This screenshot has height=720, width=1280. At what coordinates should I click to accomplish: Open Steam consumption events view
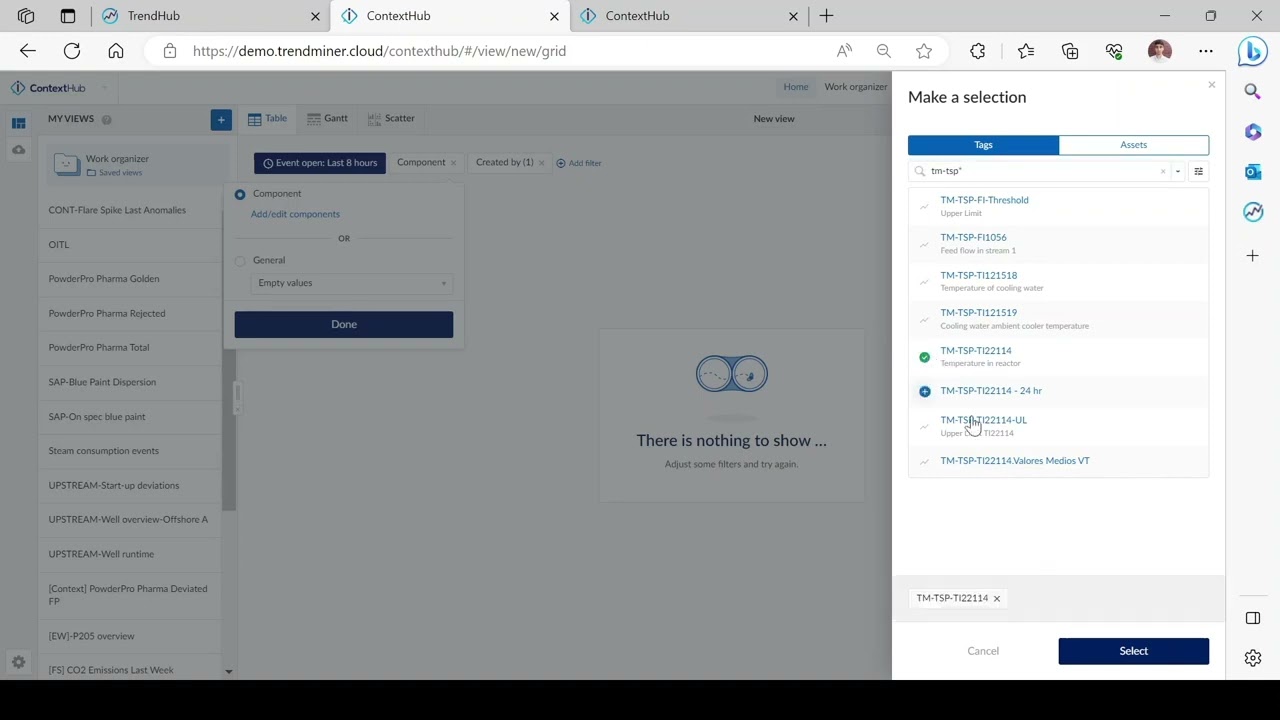tap(104, 451)
